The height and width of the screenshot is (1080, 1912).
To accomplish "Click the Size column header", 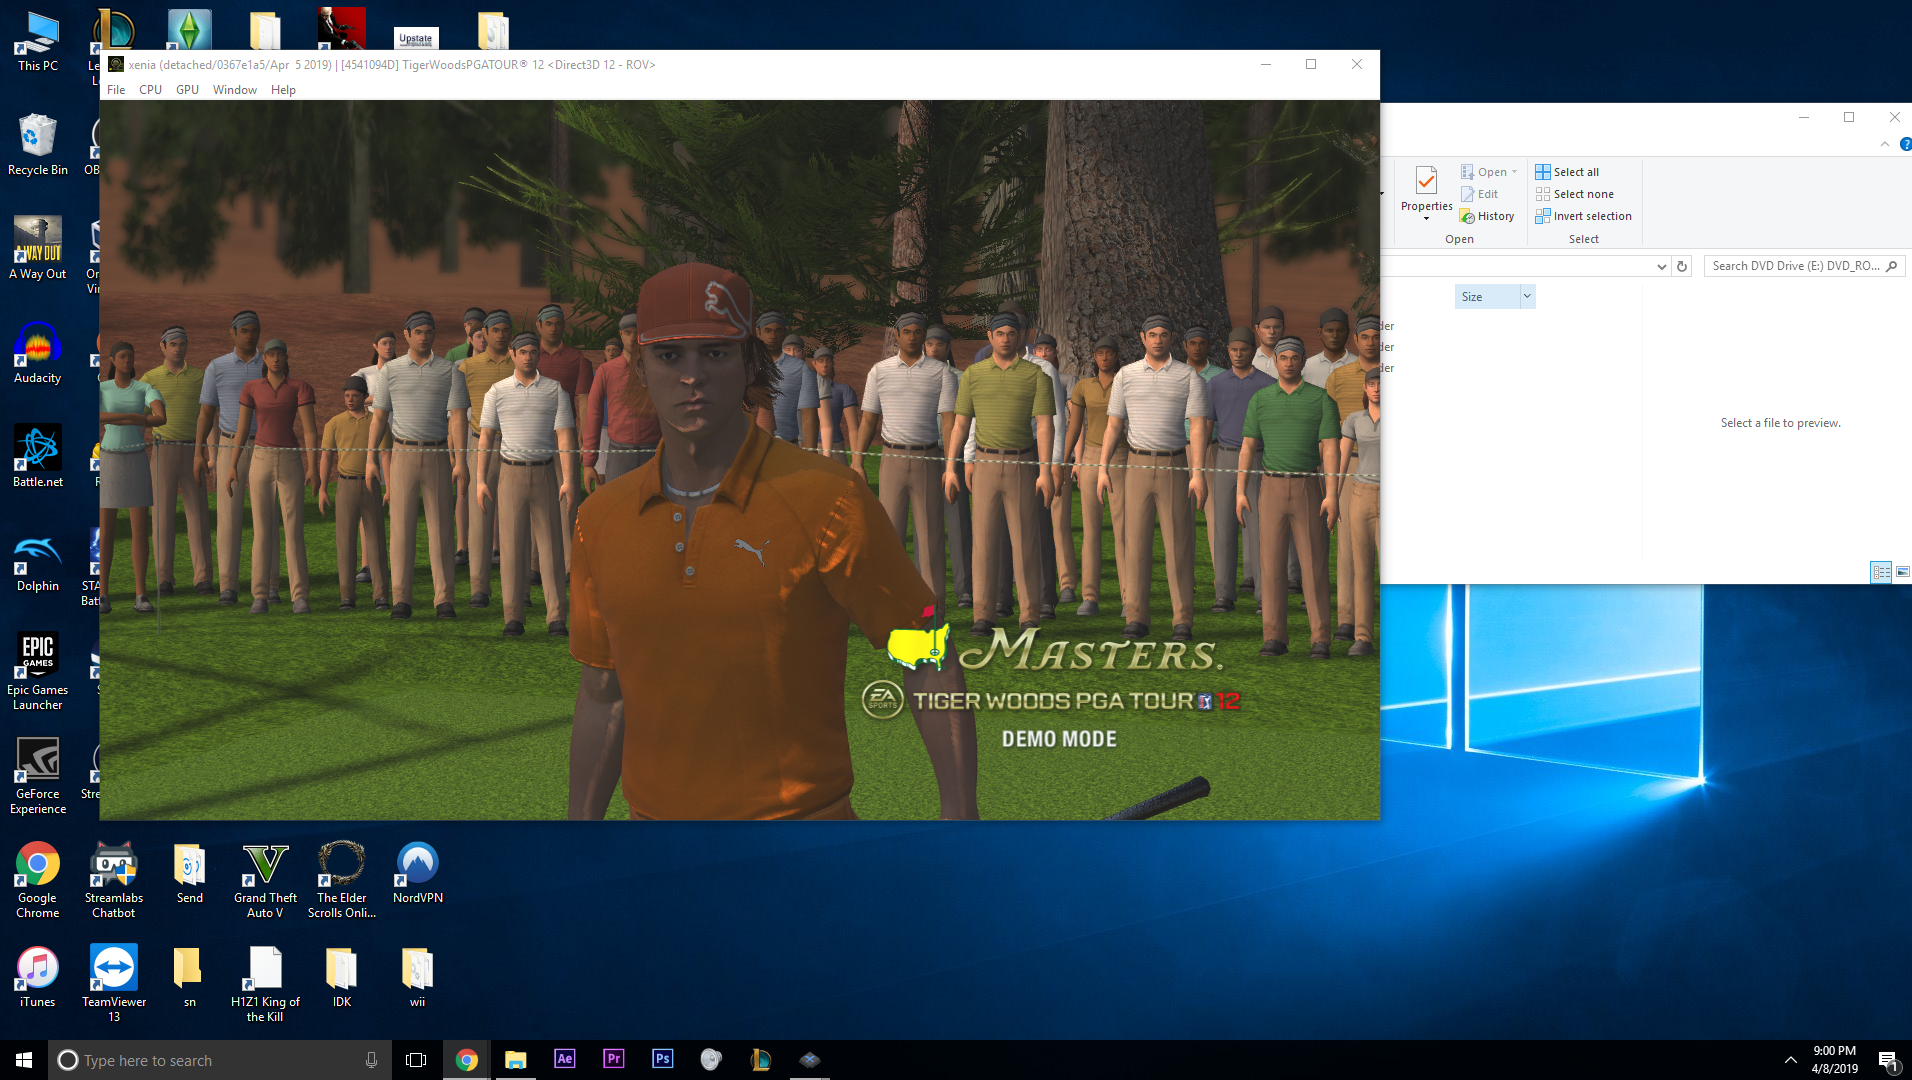I will tap(1487, 297).
